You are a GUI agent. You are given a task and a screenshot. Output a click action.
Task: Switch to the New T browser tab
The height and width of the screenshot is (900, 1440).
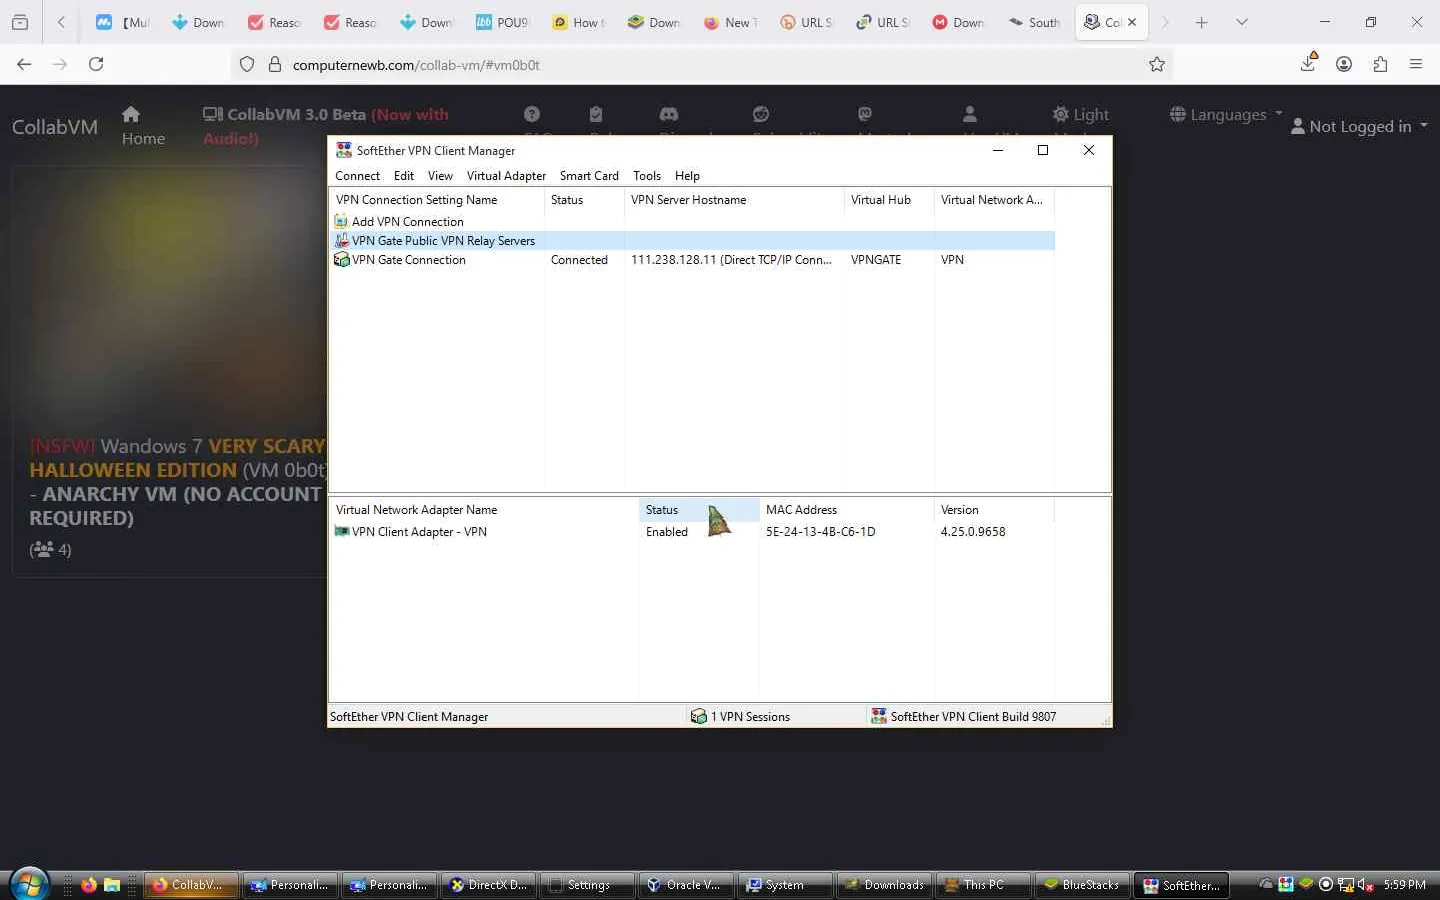(730, 22)
